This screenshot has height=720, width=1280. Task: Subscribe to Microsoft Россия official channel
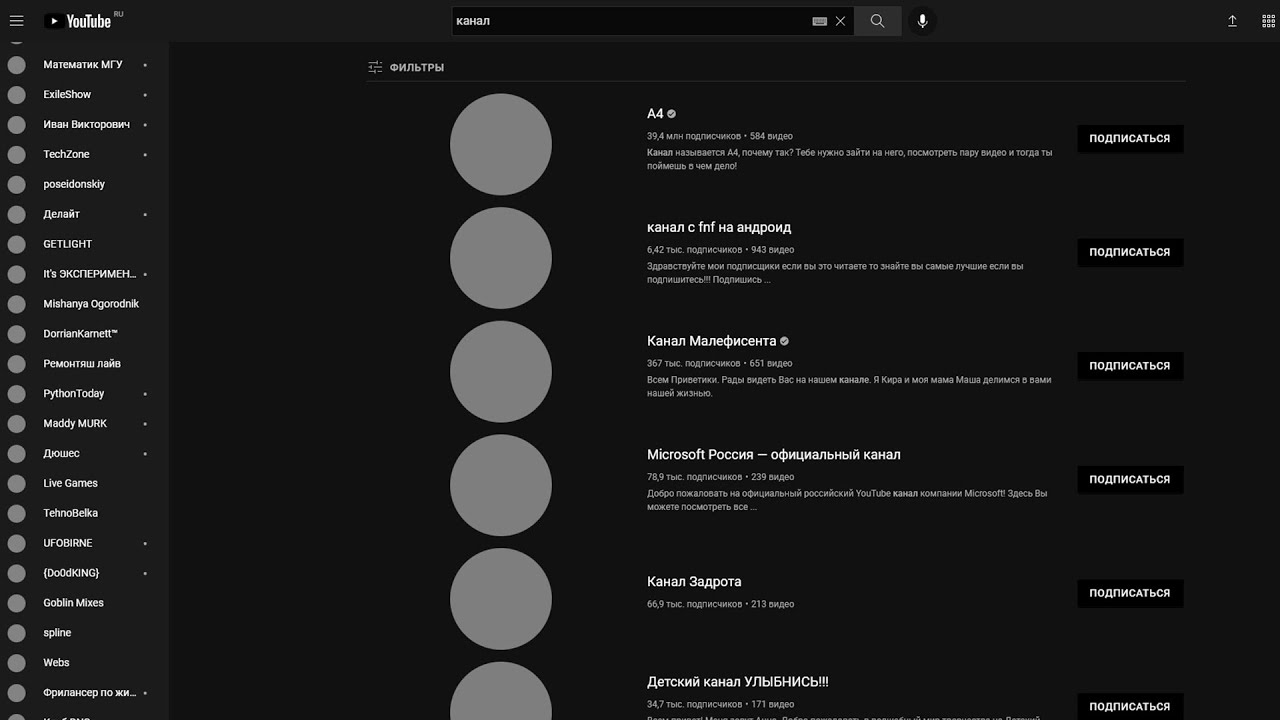pyautogui.click(x=1130, y=479)
